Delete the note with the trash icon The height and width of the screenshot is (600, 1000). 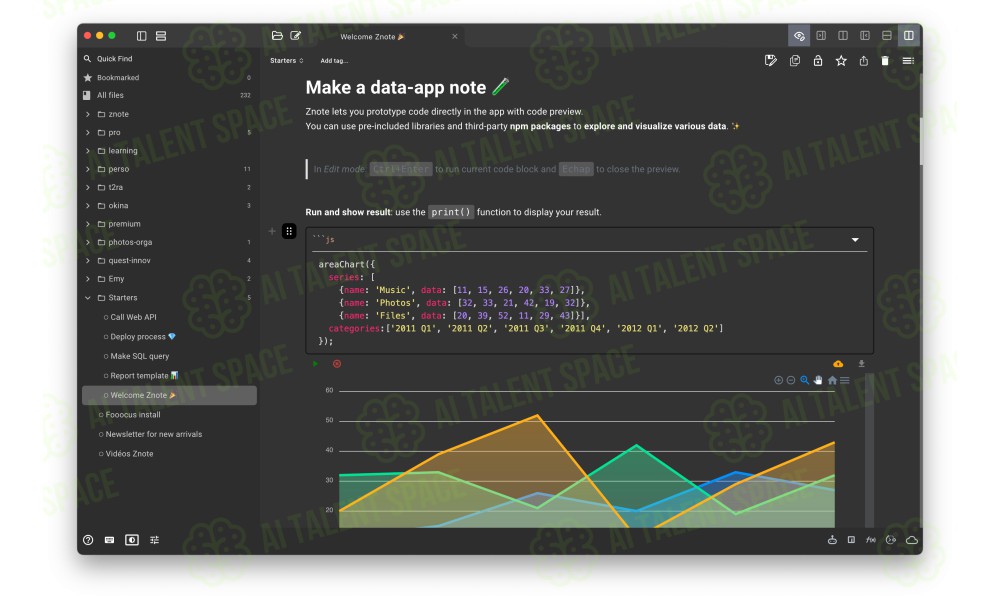point(885,61)
